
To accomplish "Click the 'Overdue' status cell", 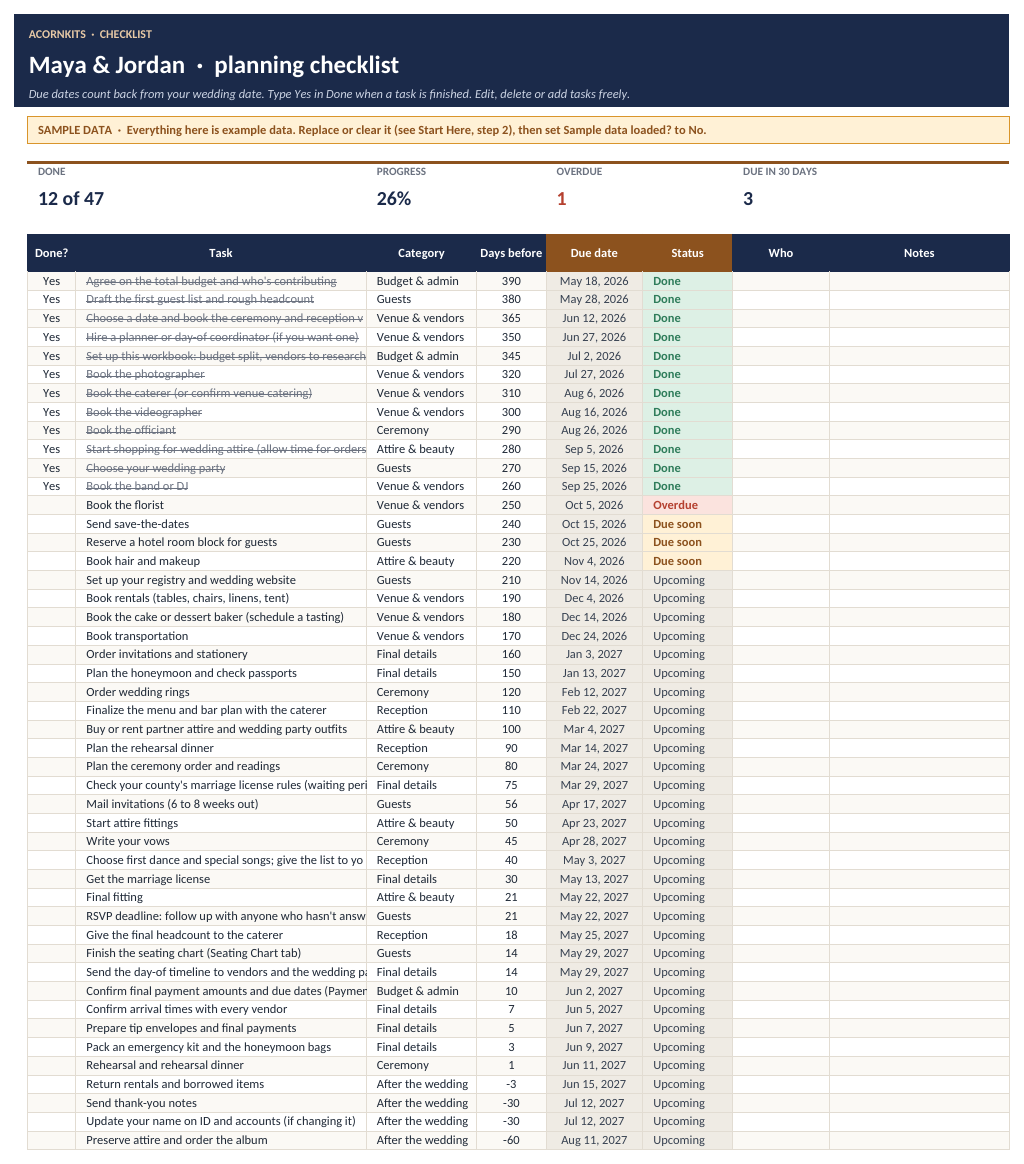I will (x=687, y=505).
